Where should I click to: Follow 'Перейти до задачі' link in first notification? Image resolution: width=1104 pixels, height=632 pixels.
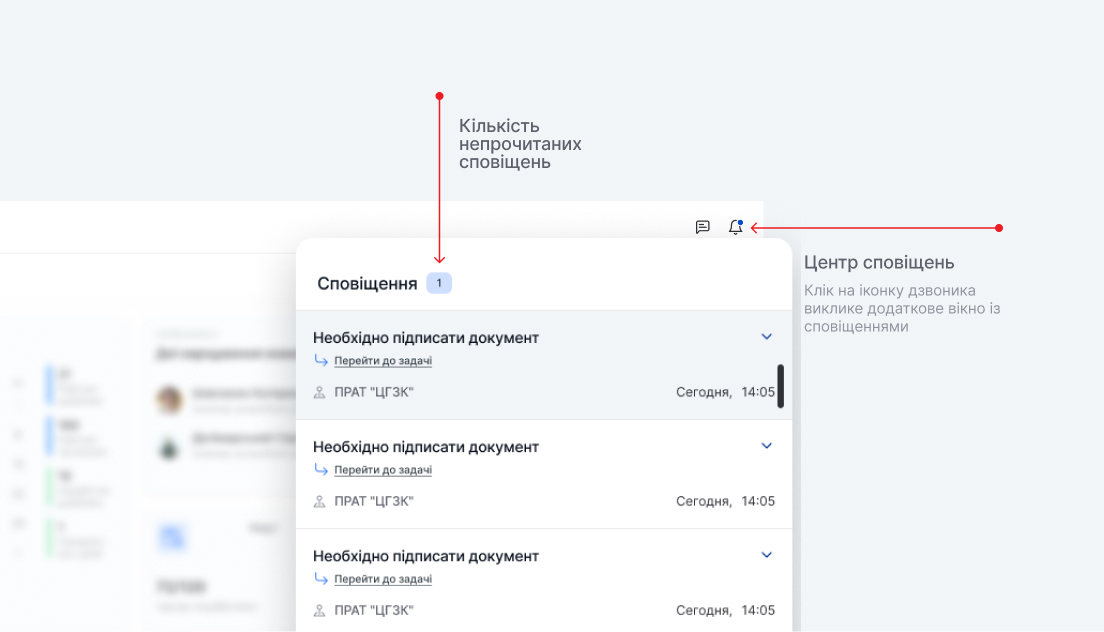coord(383,361)
